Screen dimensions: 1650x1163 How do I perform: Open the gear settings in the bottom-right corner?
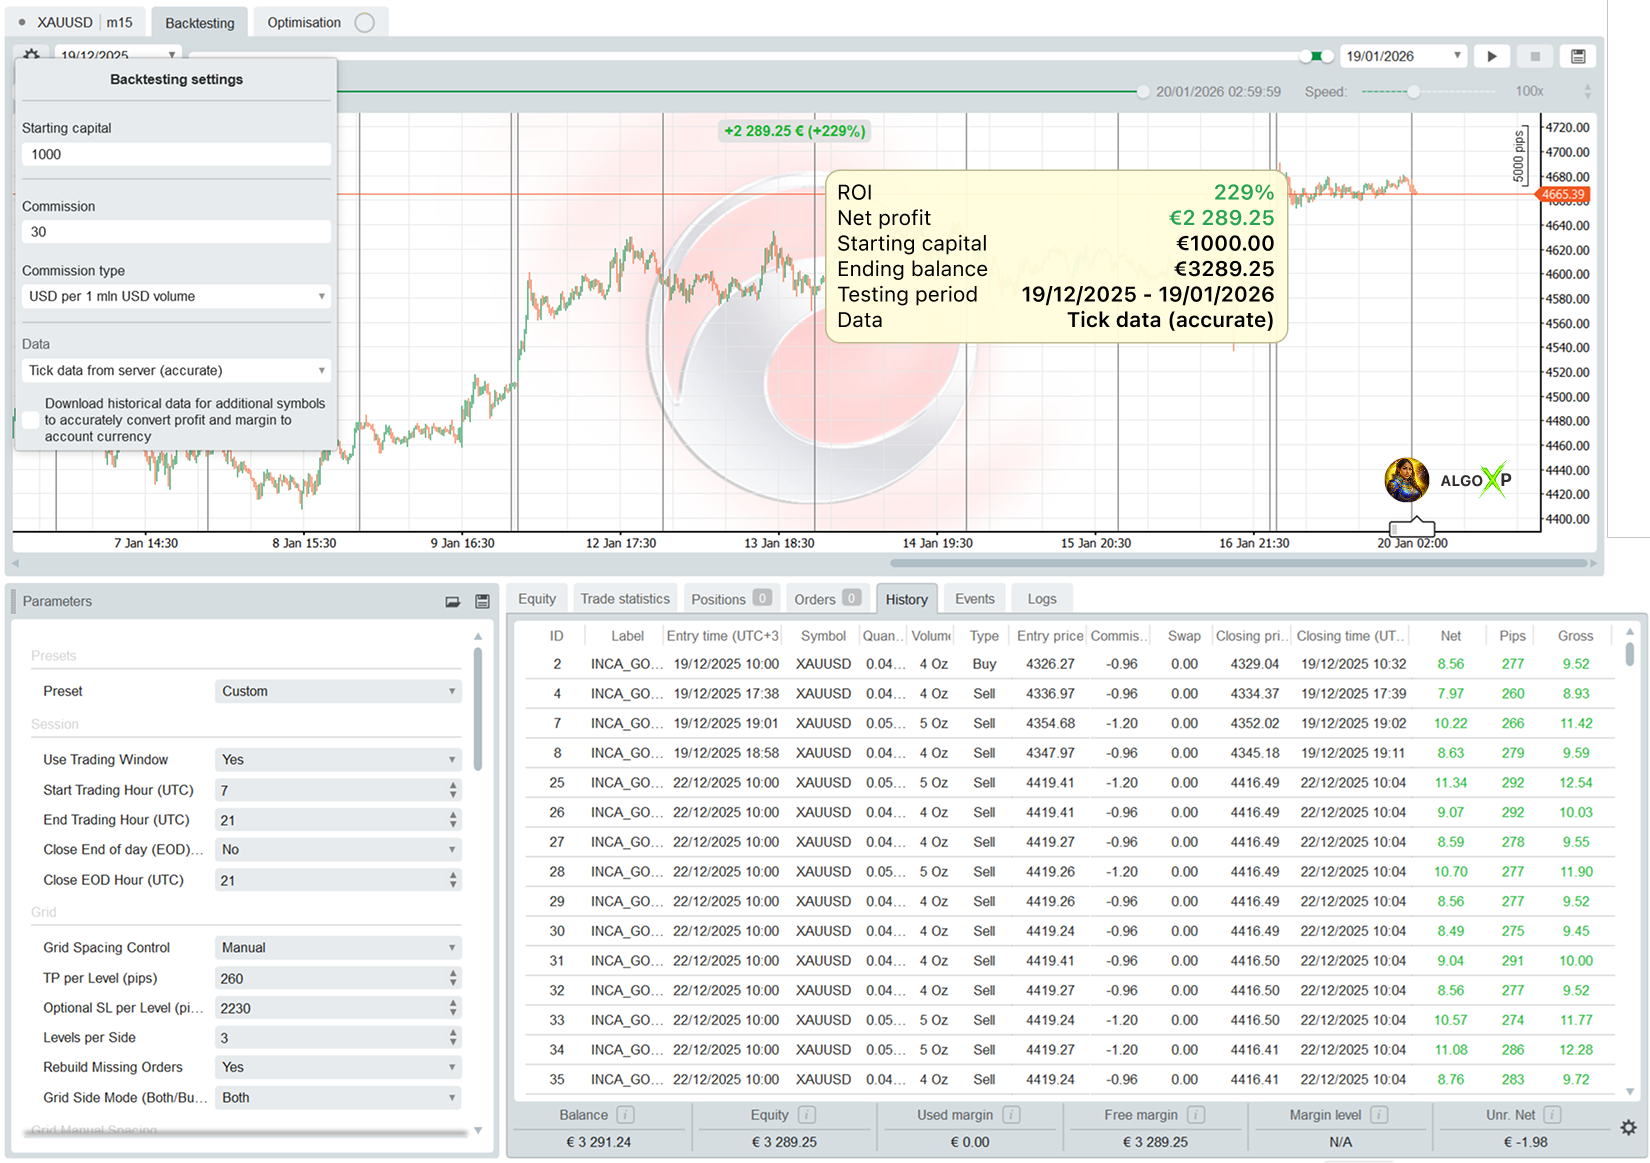coord(1628,1127)
